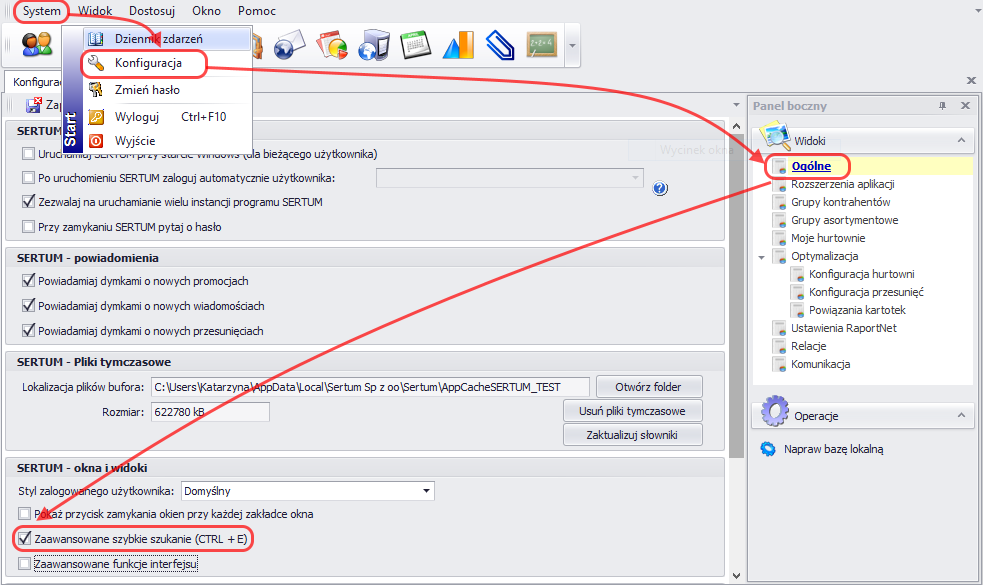Collapse the Widoki panel section

tap(960, 141)
